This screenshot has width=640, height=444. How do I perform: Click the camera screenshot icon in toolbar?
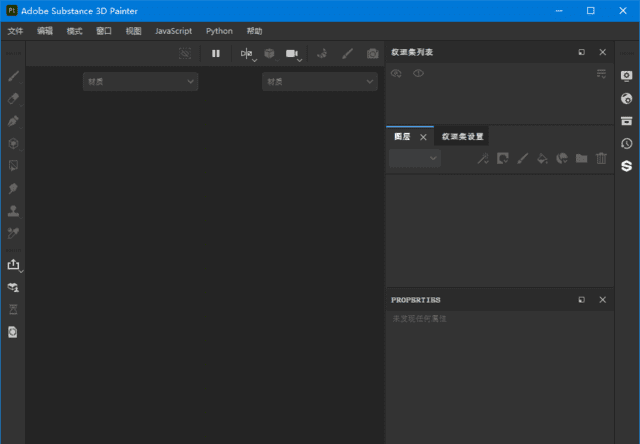pos(372,53)
